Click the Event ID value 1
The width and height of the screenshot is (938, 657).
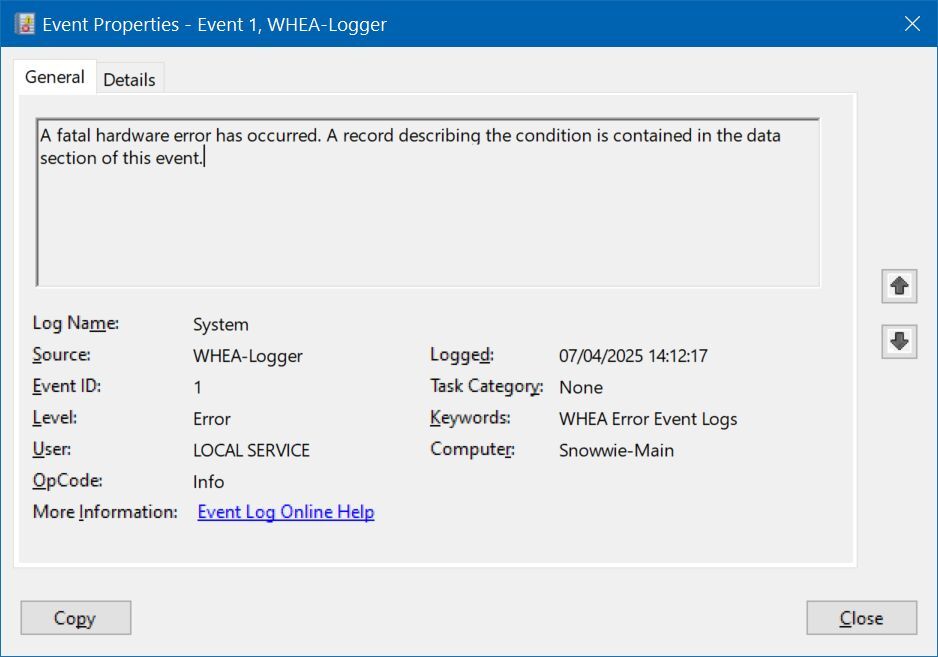pos(198,387)
